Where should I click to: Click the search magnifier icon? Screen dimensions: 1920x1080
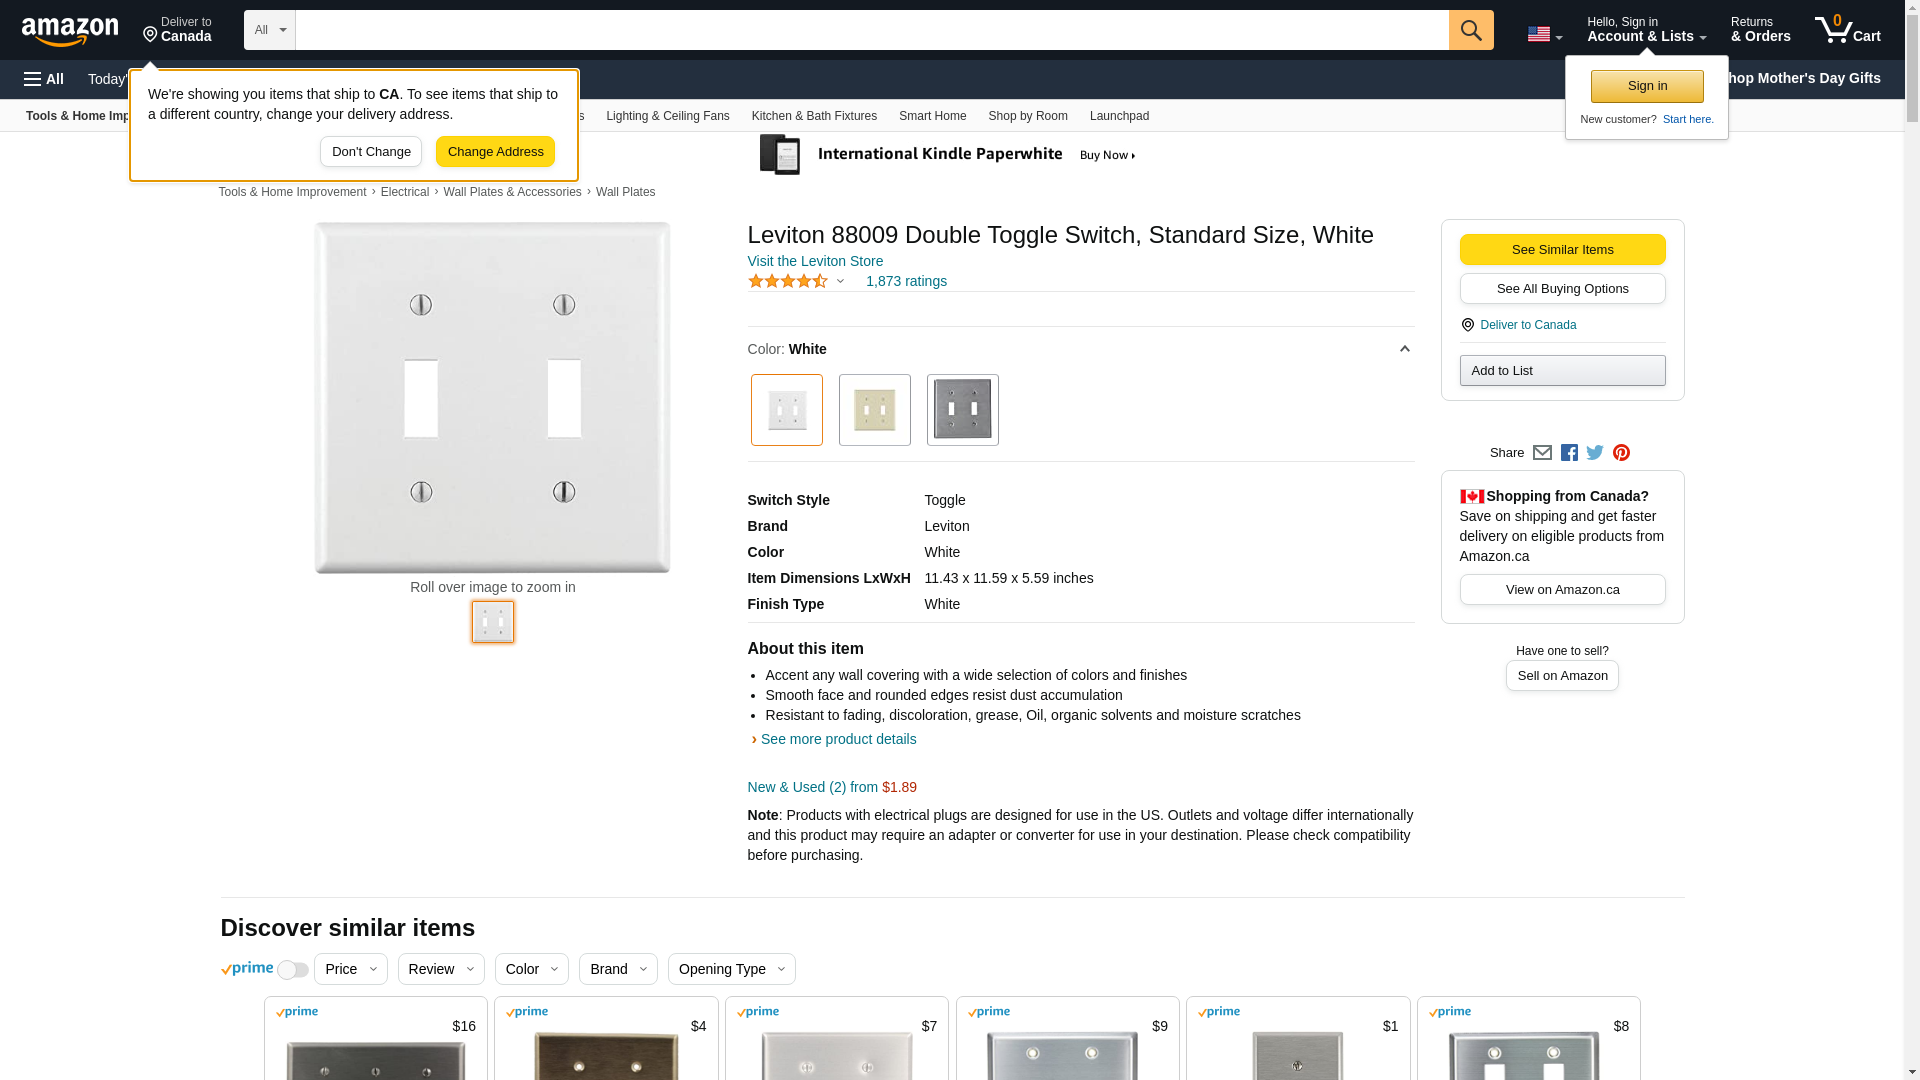coord(1470,30)
